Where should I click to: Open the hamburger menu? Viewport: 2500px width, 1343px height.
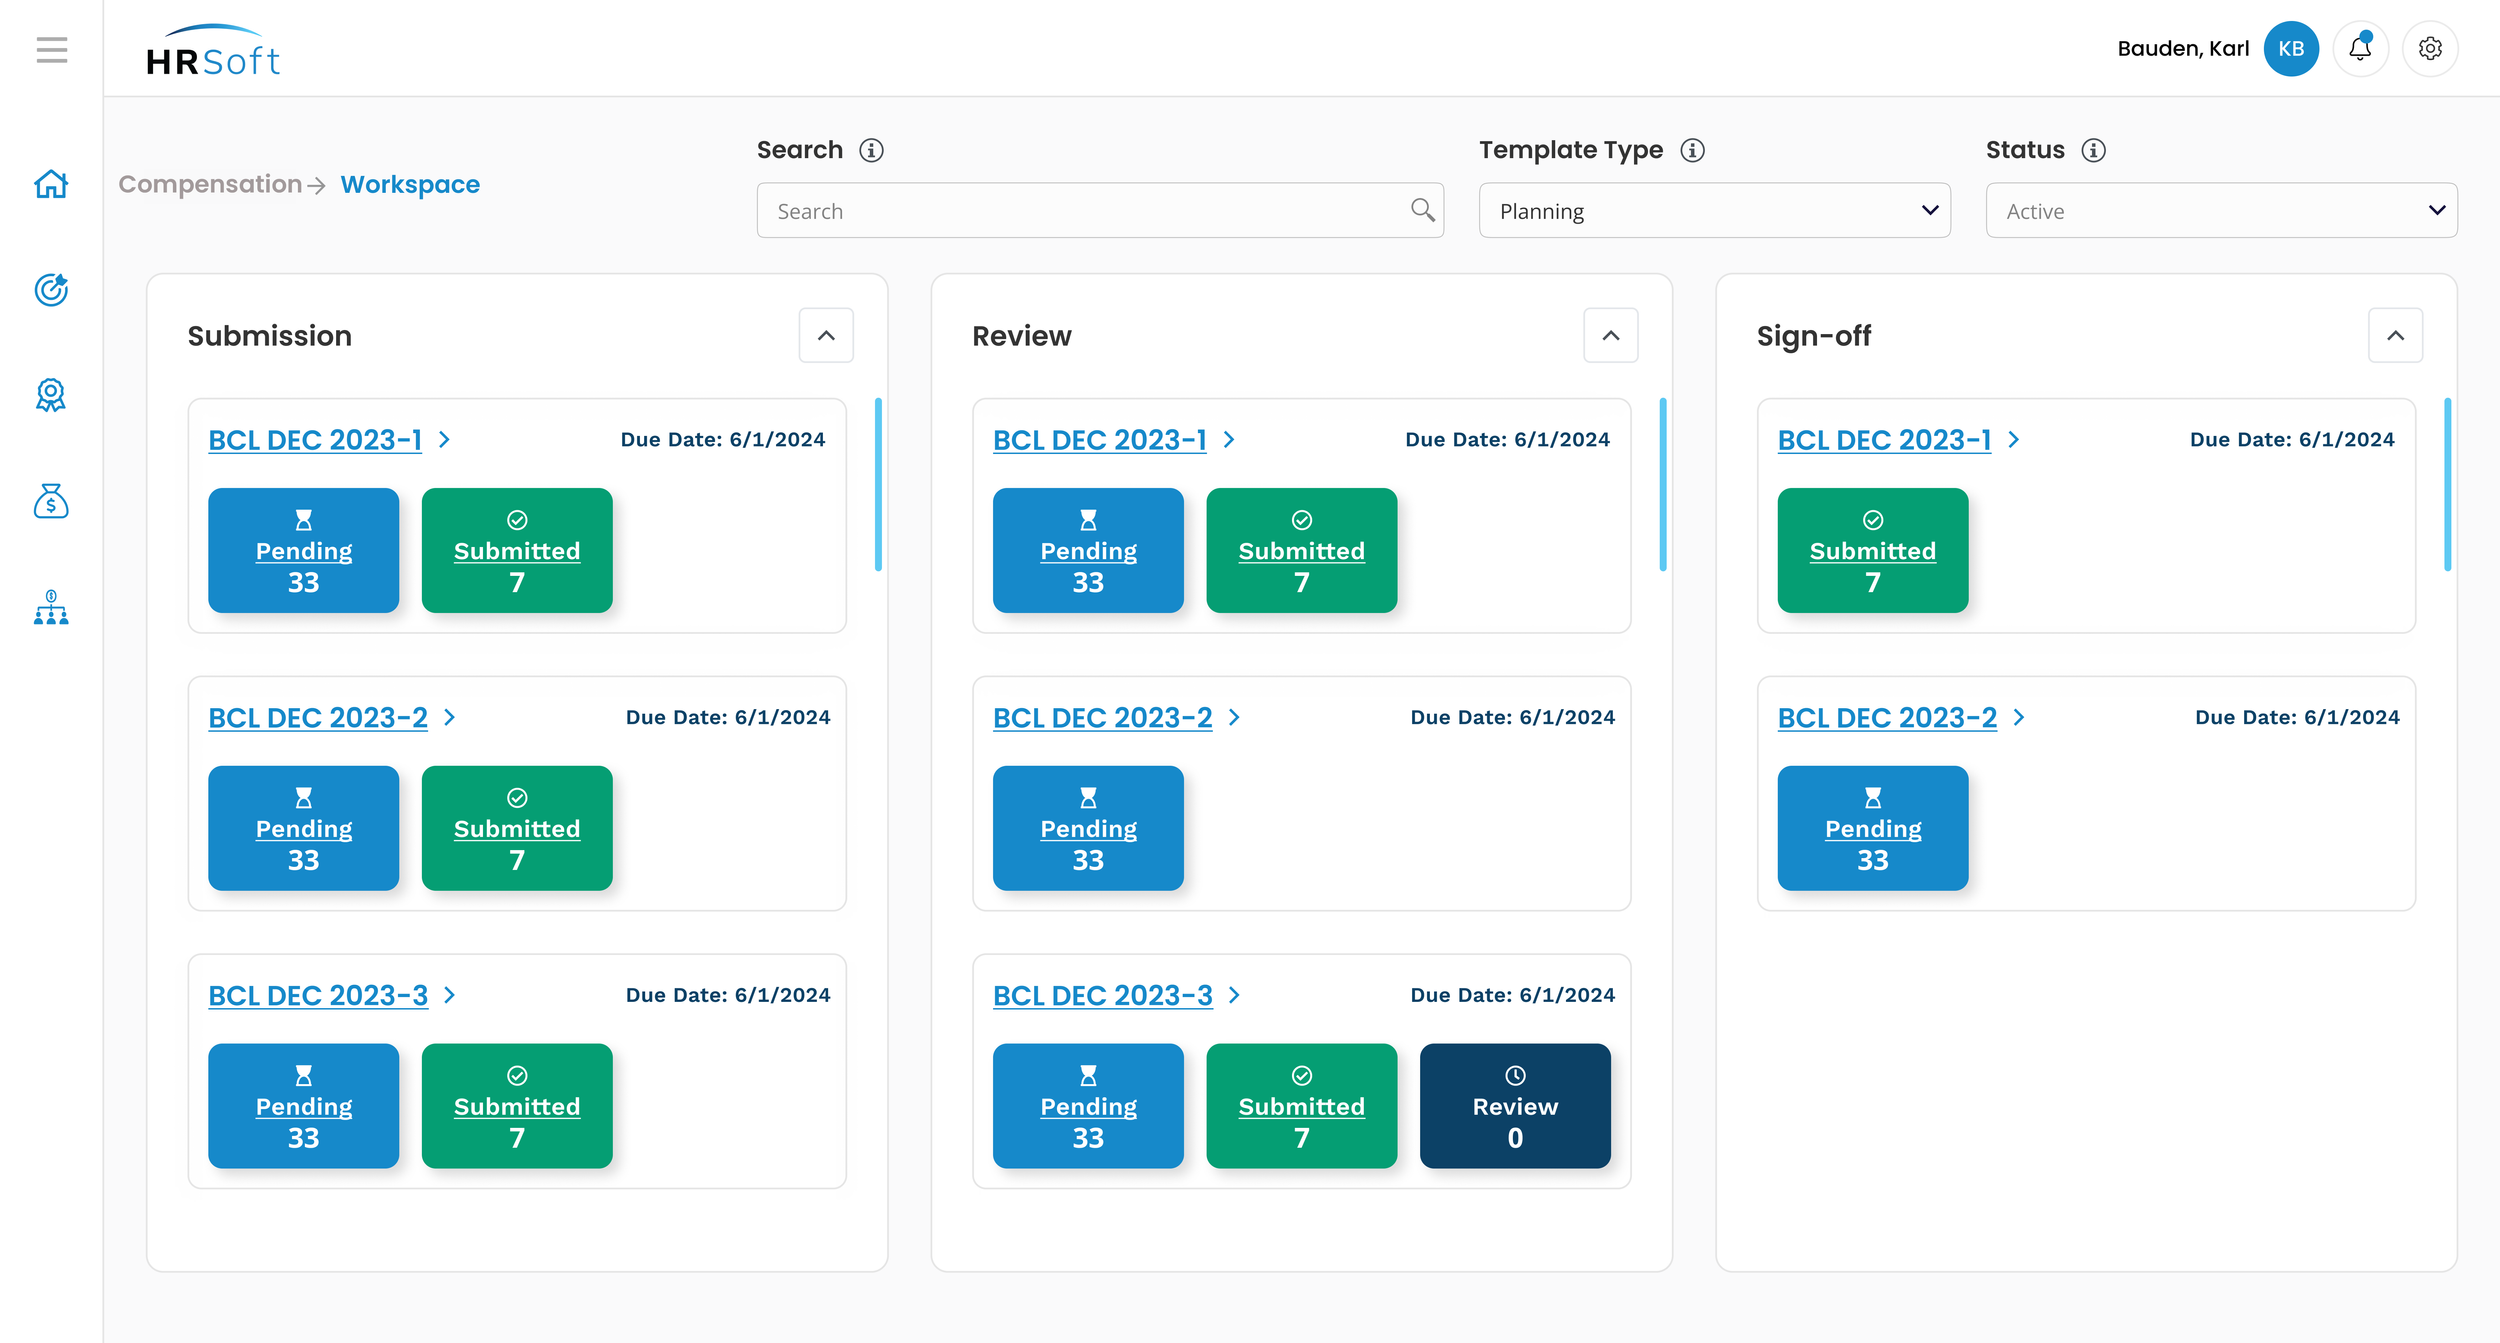click(x=52, y=50)
